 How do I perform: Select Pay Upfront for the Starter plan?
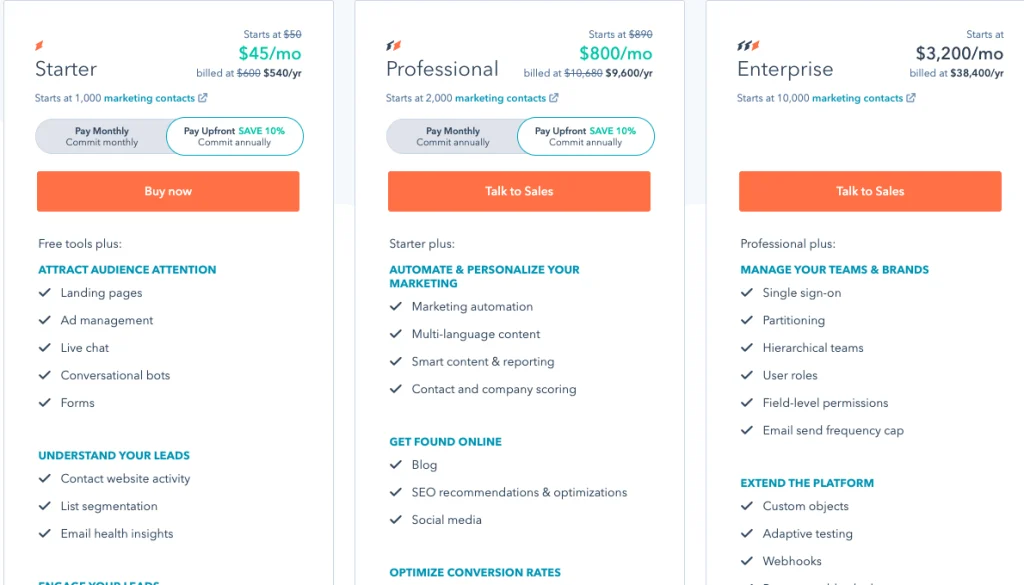coord(234,136)
